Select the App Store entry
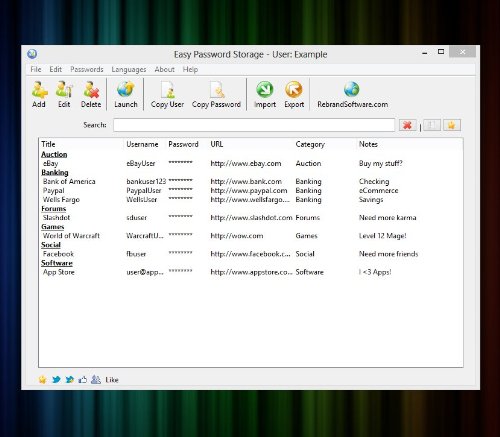The image size is (500, 437). click(x=251, y=272)
